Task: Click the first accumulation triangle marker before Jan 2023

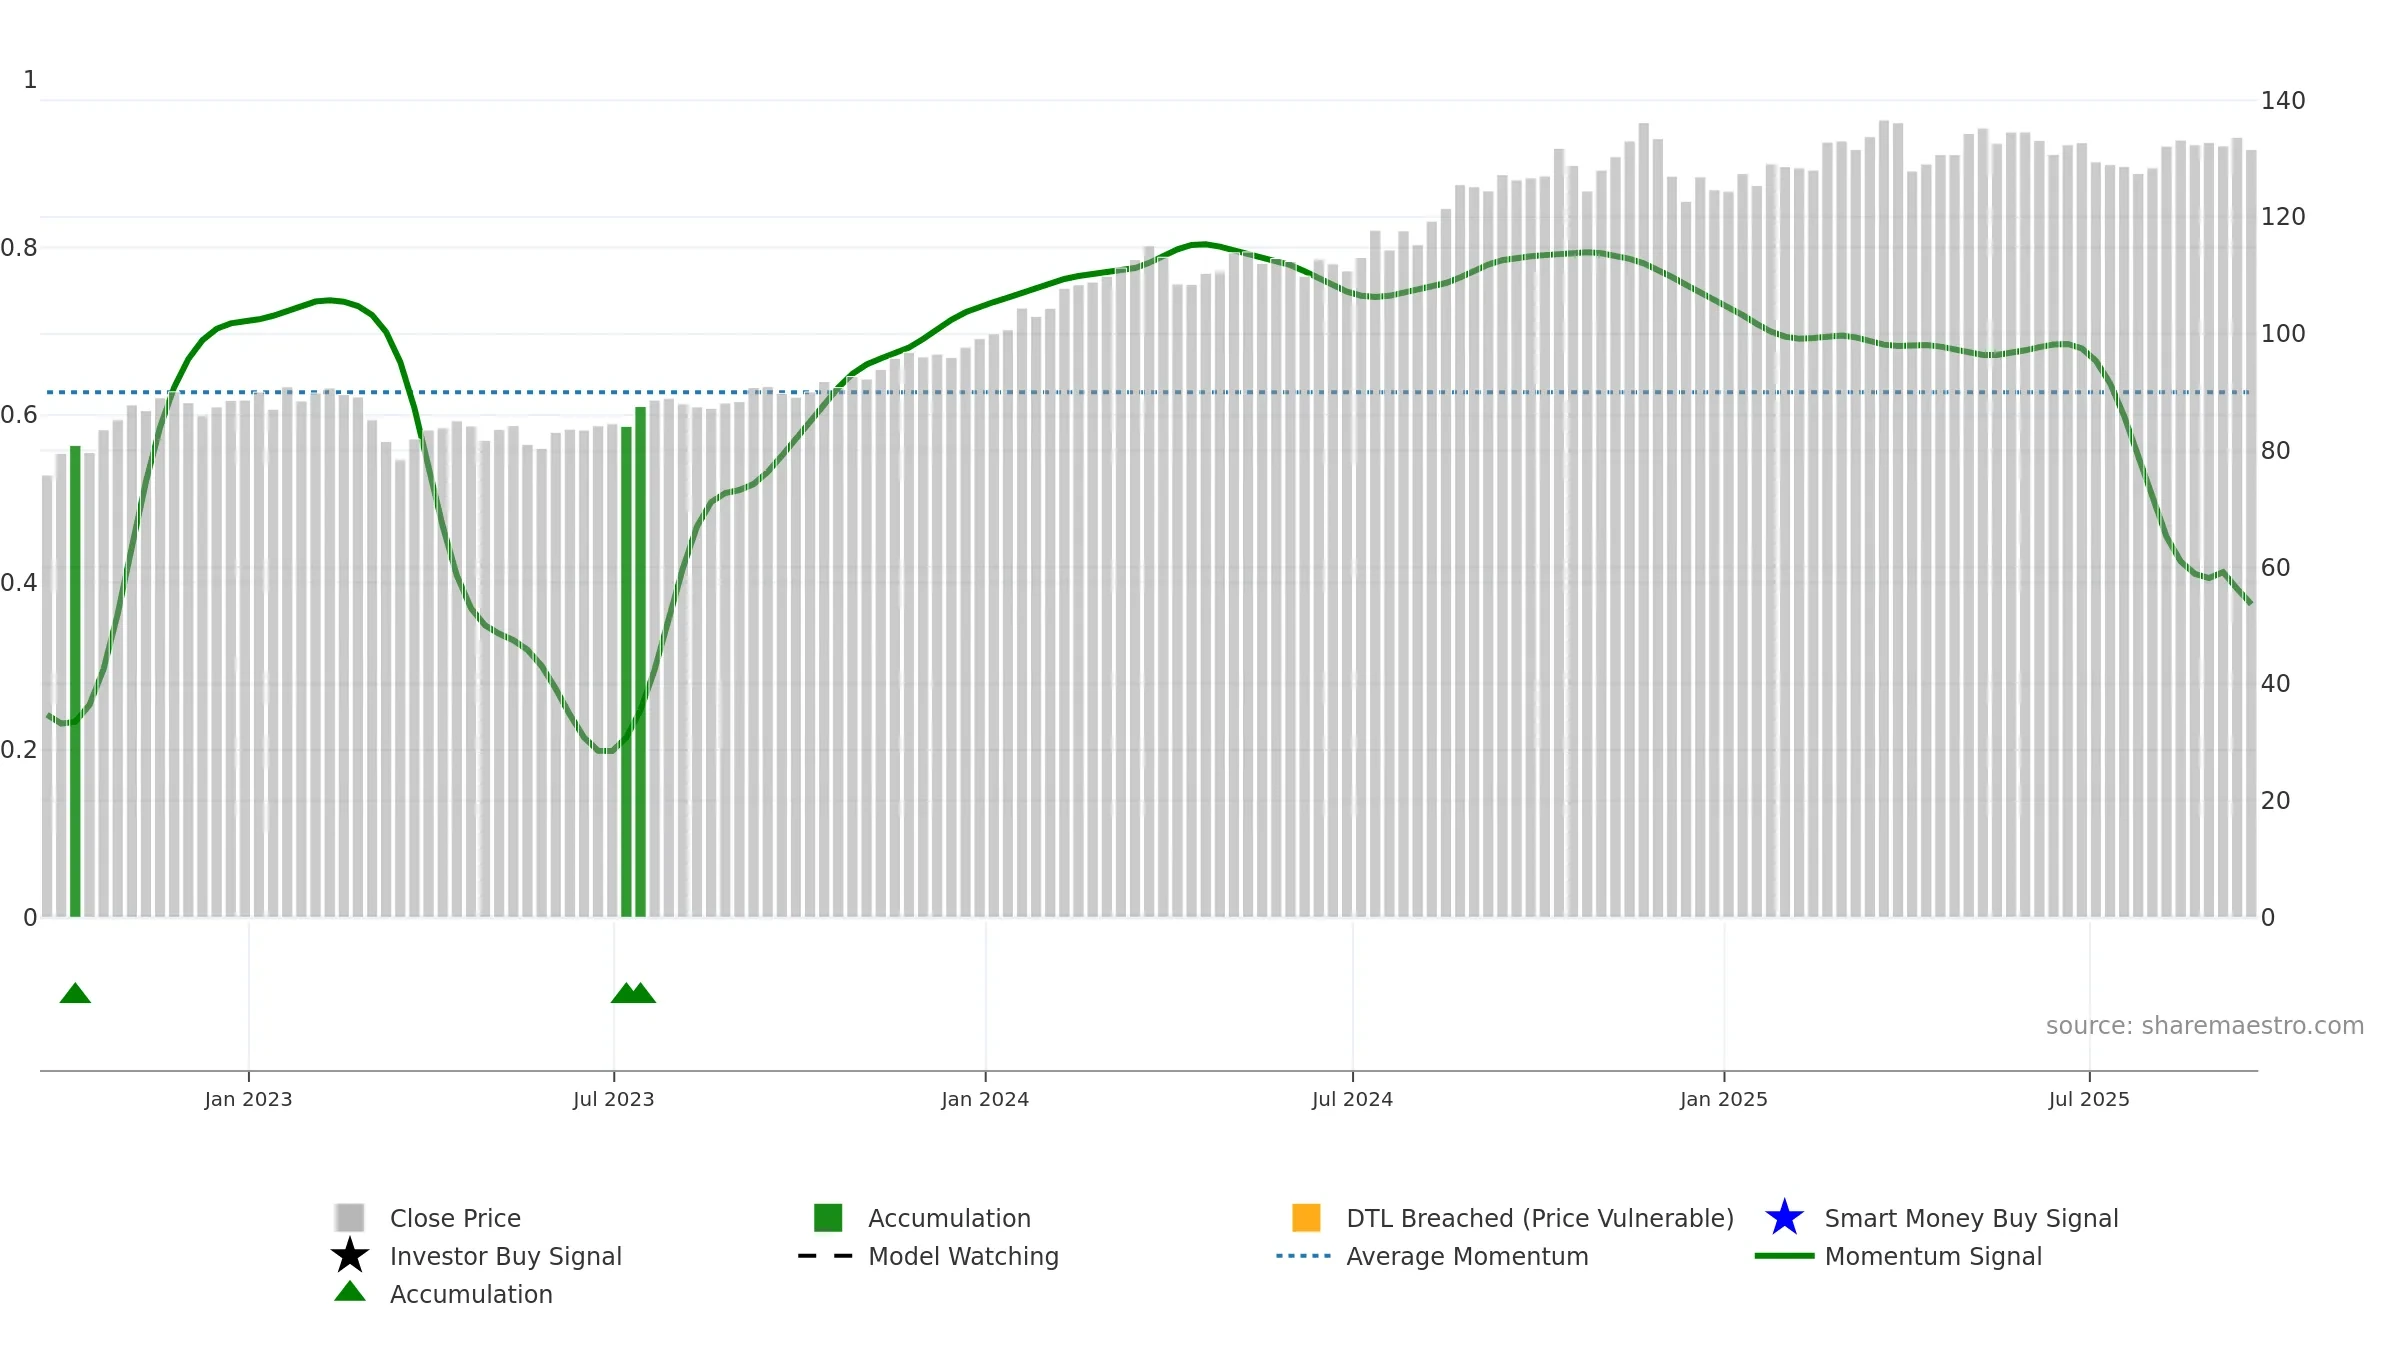Action: click(75, 993)
